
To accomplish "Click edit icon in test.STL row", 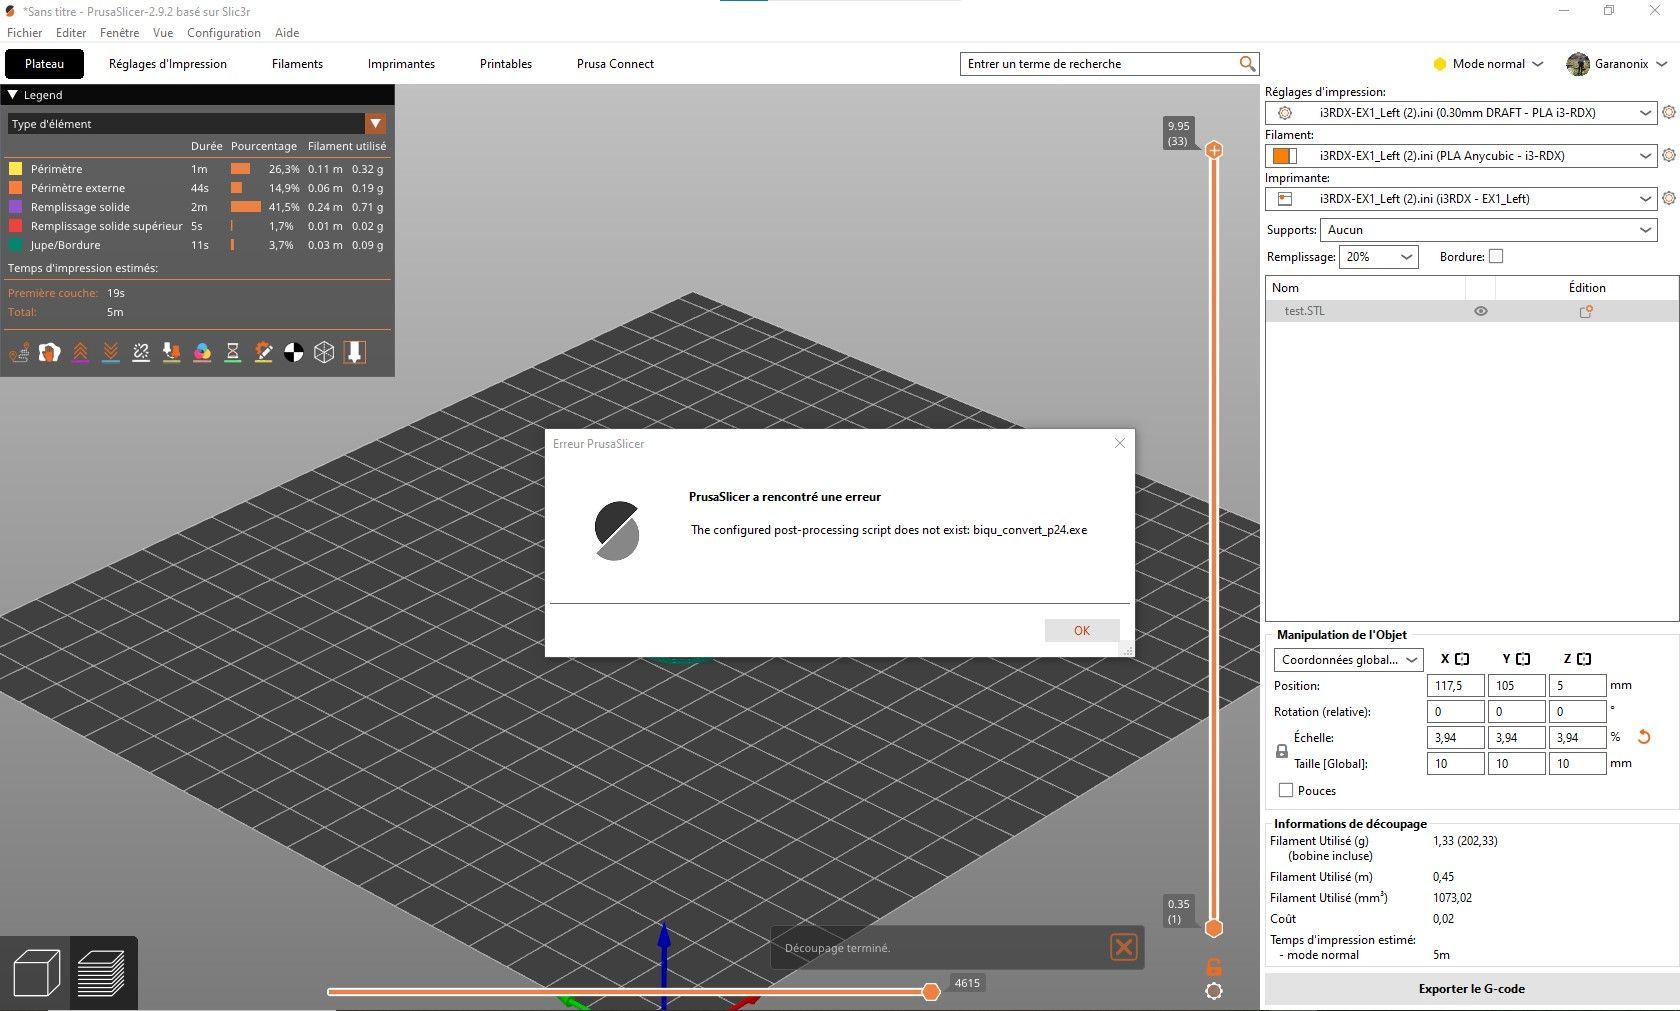I will click(x=1586, y=311).
